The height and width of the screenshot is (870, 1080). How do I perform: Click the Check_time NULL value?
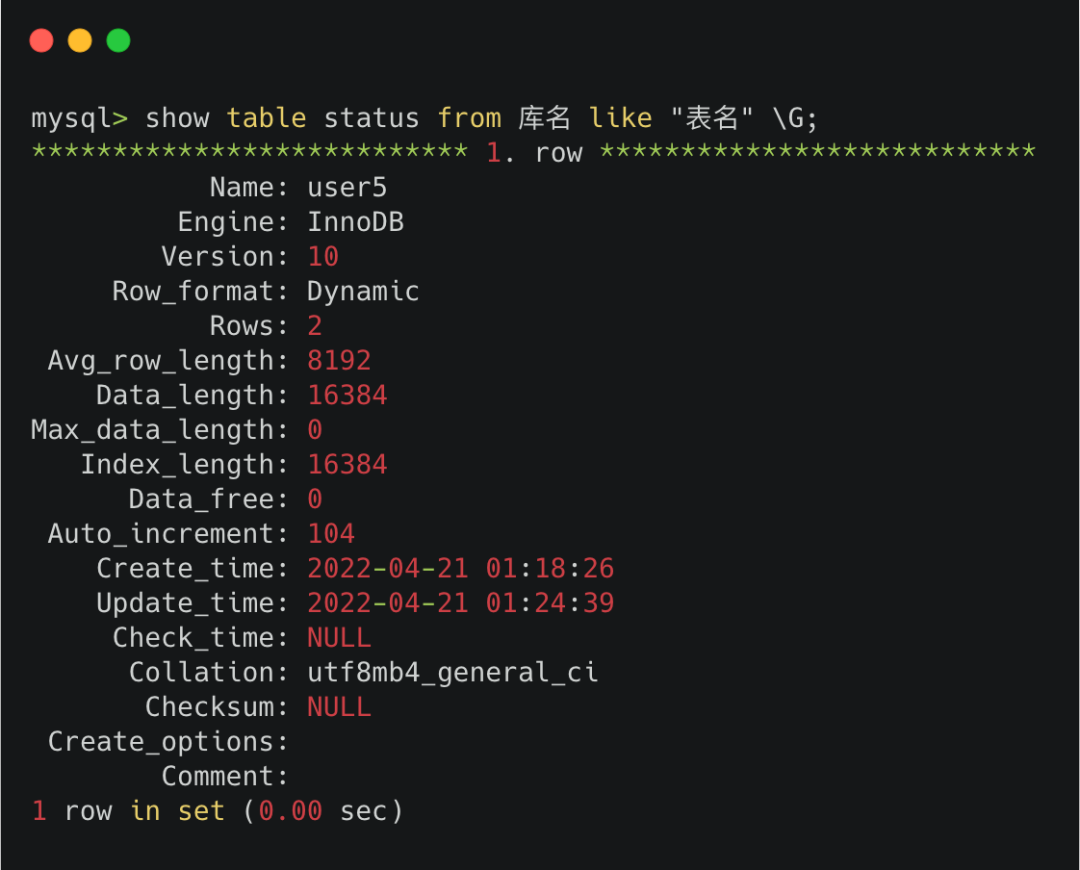click(339, 638)
